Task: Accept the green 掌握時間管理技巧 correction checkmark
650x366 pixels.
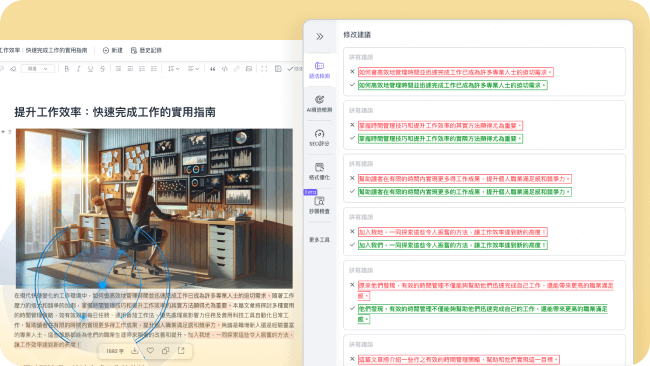Action: pyautogui.click(x=352, y=138)
